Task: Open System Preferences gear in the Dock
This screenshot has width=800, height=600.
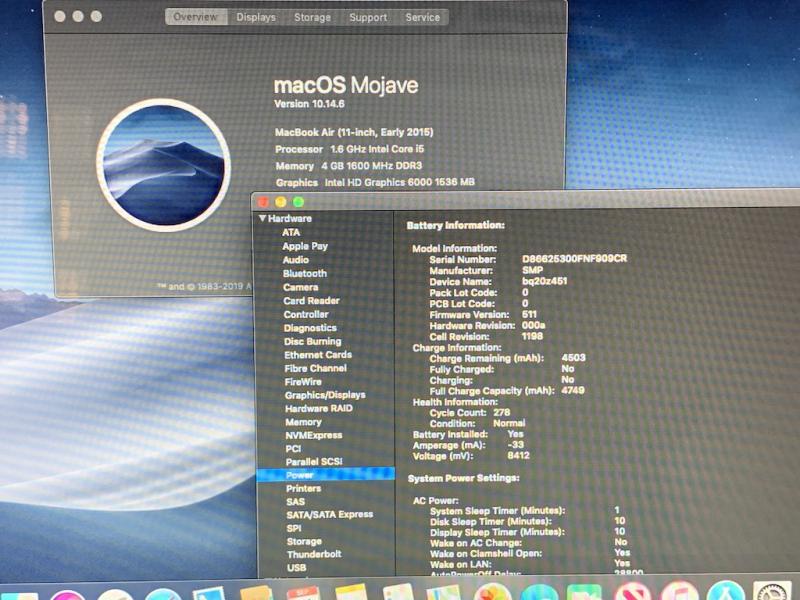Action: 771,592
